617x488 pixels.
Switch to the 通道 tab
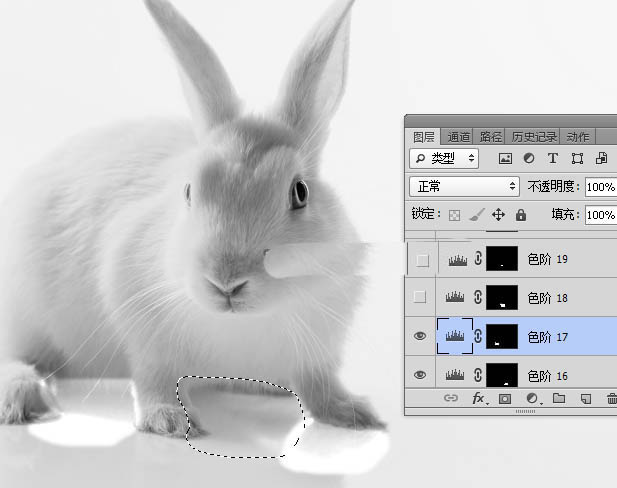[459, 137]
